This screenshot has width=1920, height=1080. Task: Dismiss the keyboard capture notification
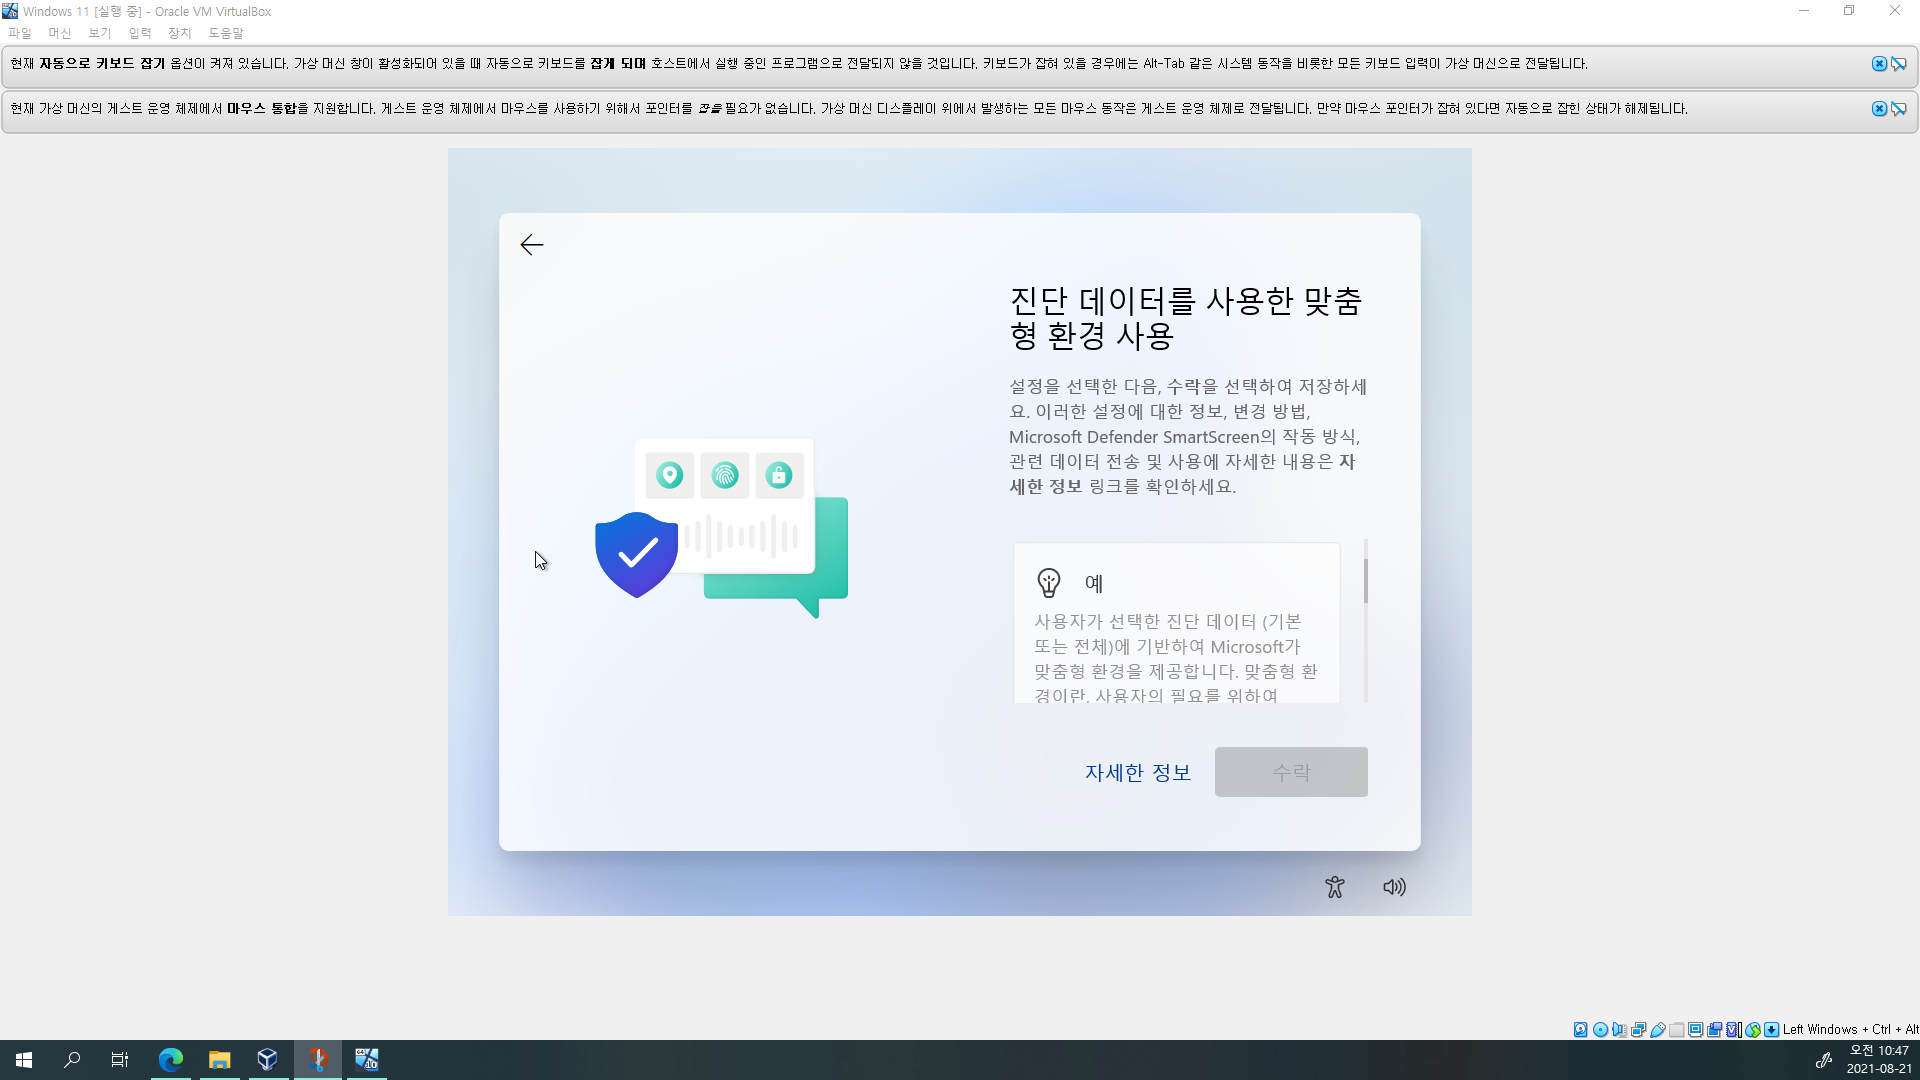[x=1879, y=64]
